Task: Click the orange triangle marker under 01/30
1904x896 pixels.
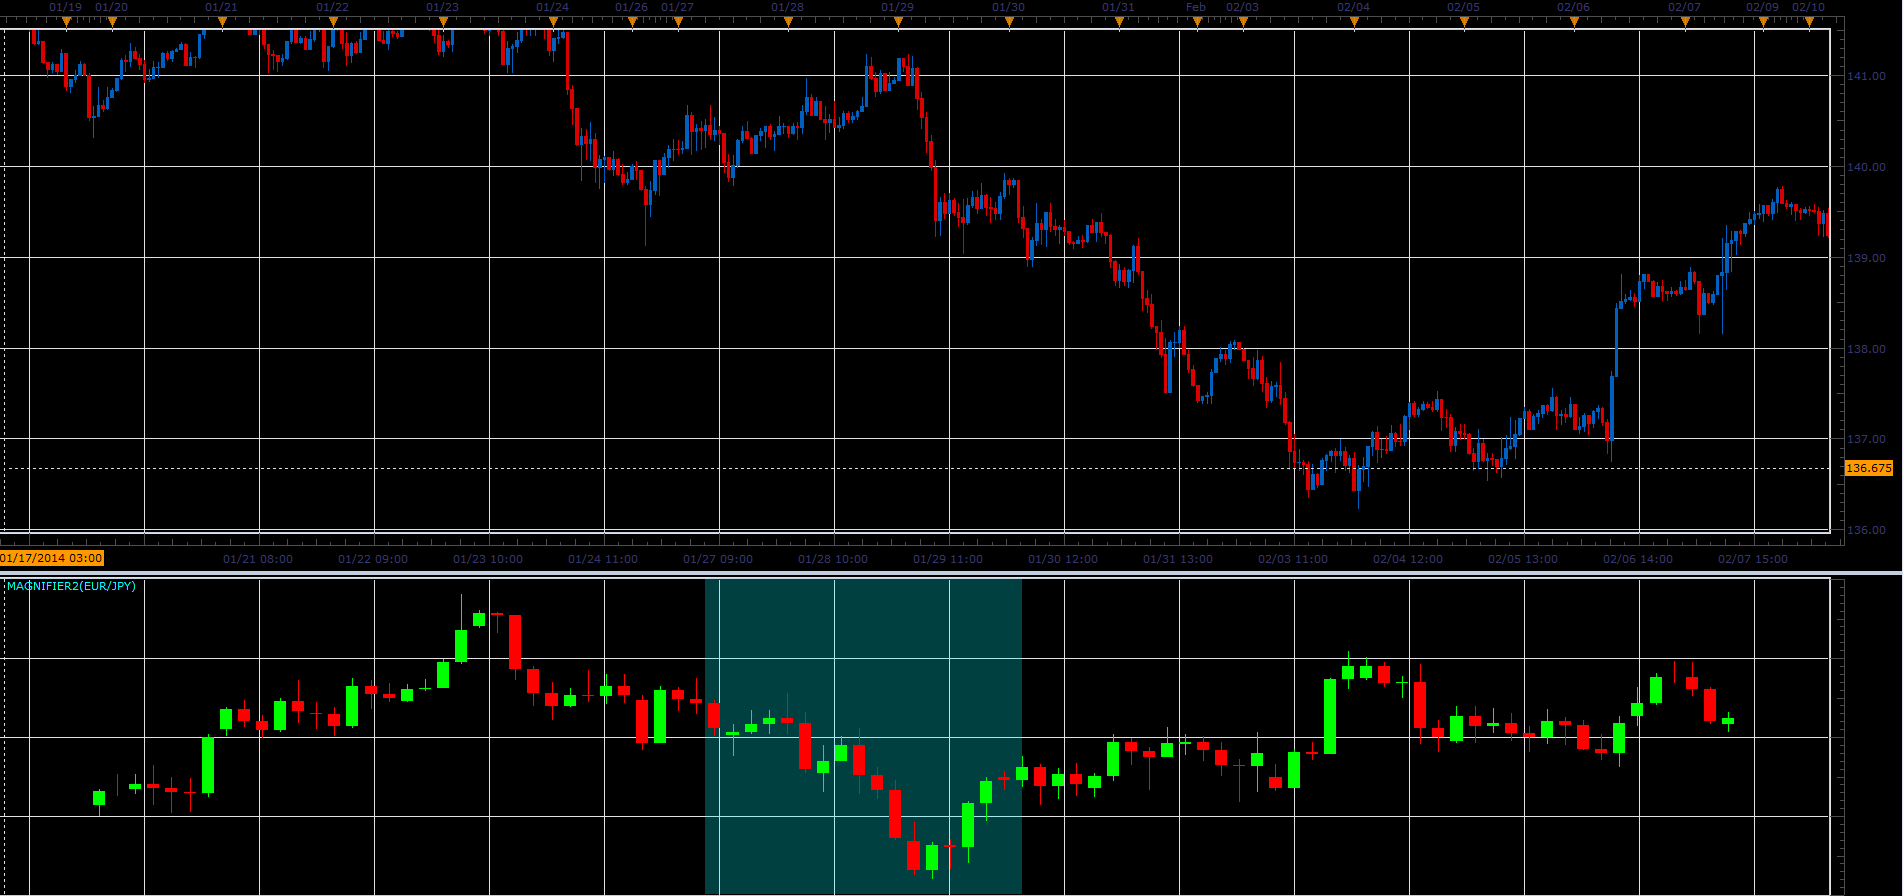Action: (x=1009, y=22)
